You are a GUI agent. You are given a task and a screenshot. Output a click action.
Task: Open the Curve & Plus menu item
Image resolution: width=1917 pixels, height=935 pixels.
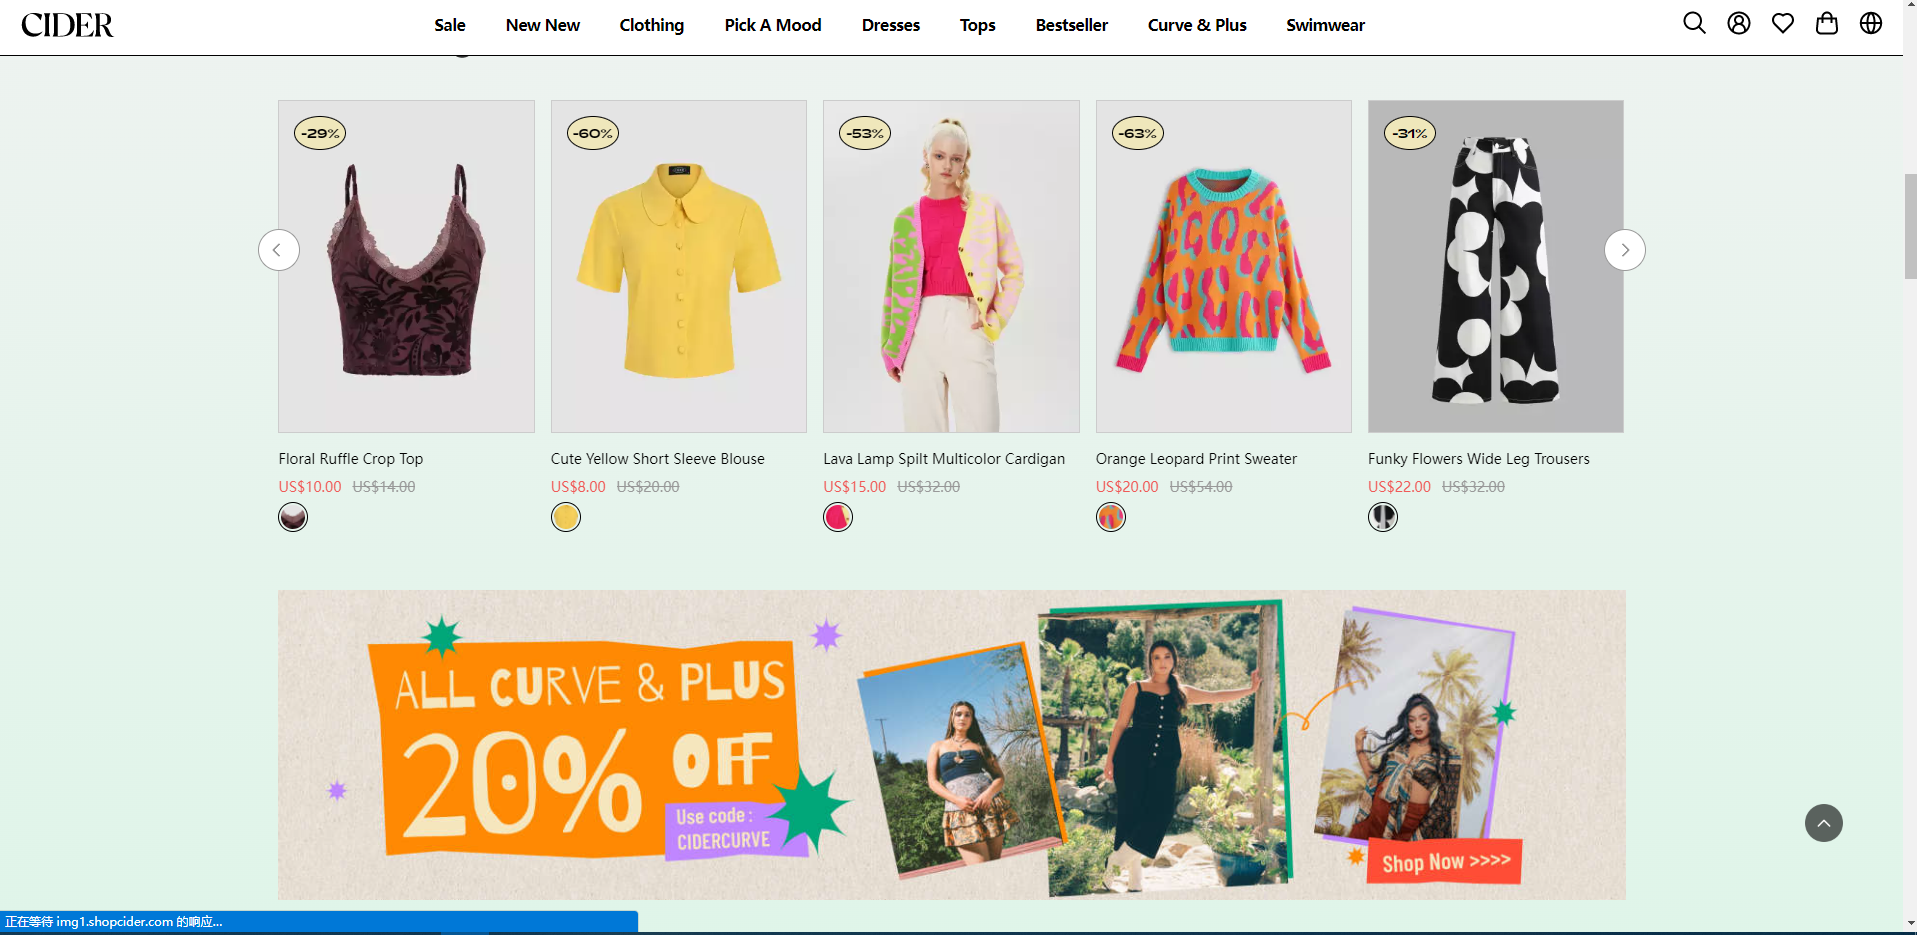[1197, 25]
